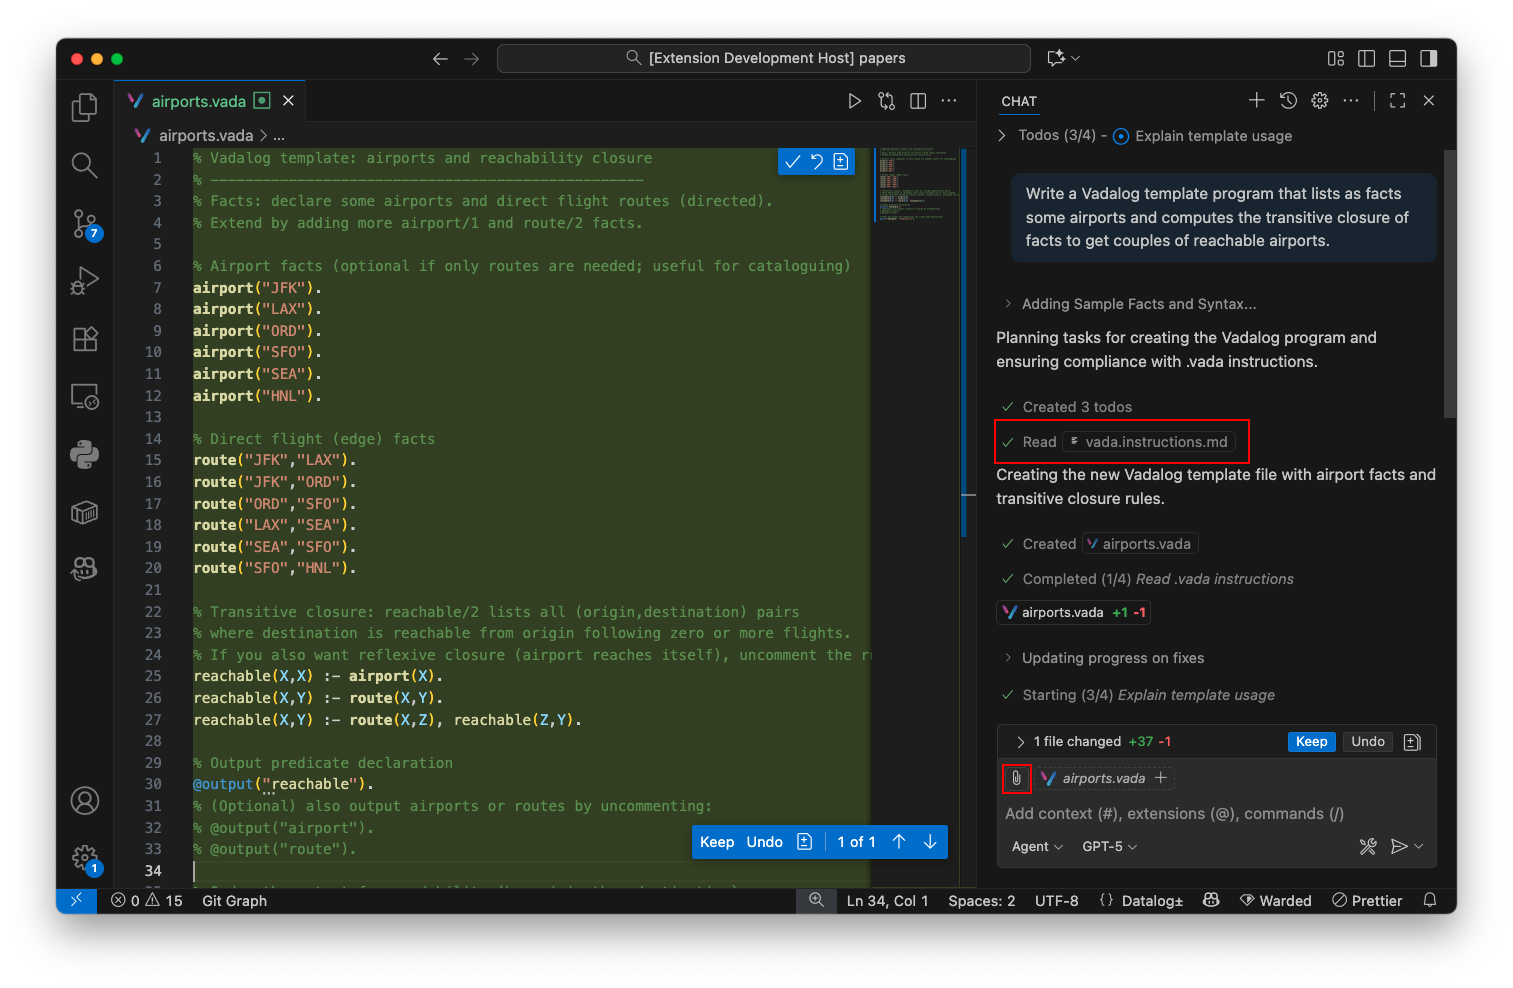The image size is (1513, 988).
Task: Open the Manage gear in activity bar
Action: 85,858
